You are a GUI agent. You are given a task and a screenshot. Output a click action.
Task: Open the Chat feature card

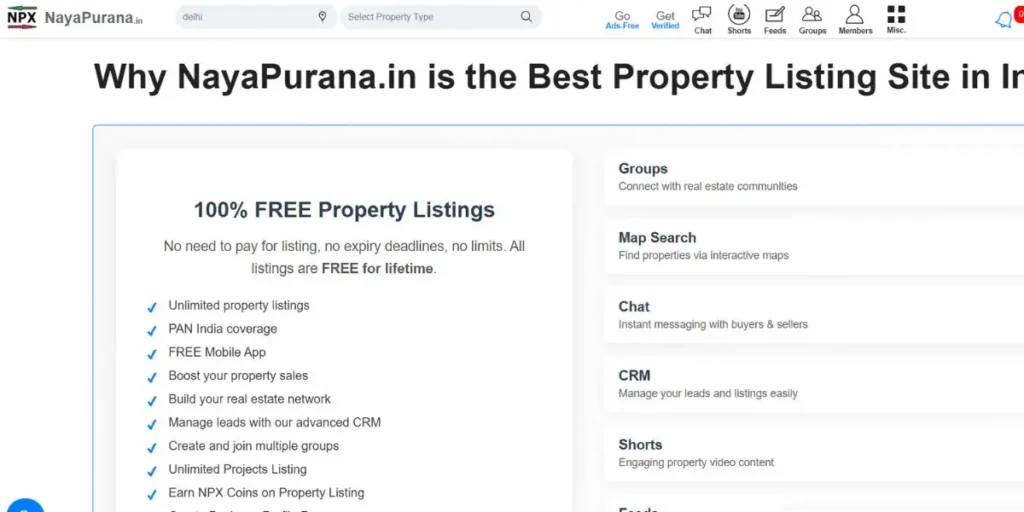pyautogui.click(x=814, y=315)
